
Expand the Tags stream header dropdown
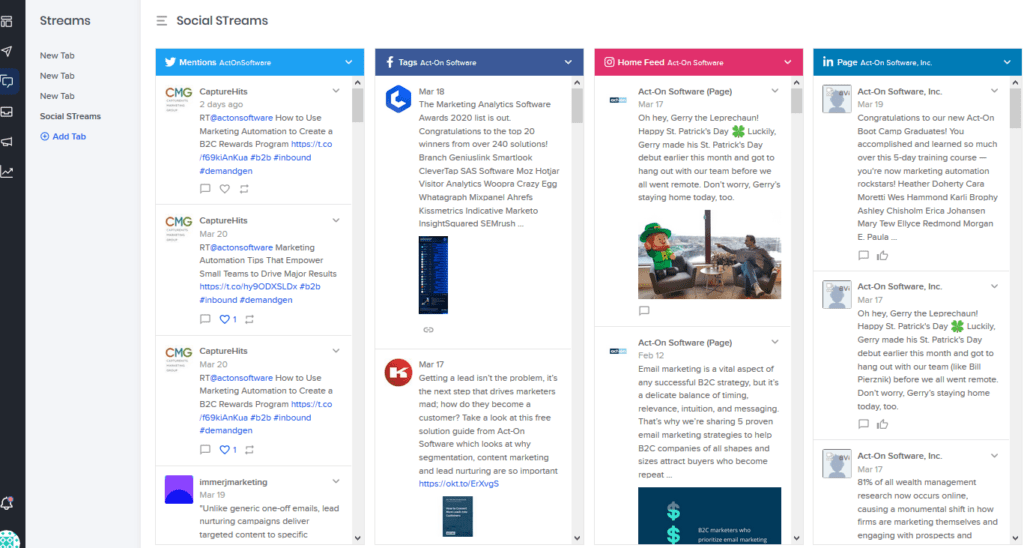click(x=568, y=62)
